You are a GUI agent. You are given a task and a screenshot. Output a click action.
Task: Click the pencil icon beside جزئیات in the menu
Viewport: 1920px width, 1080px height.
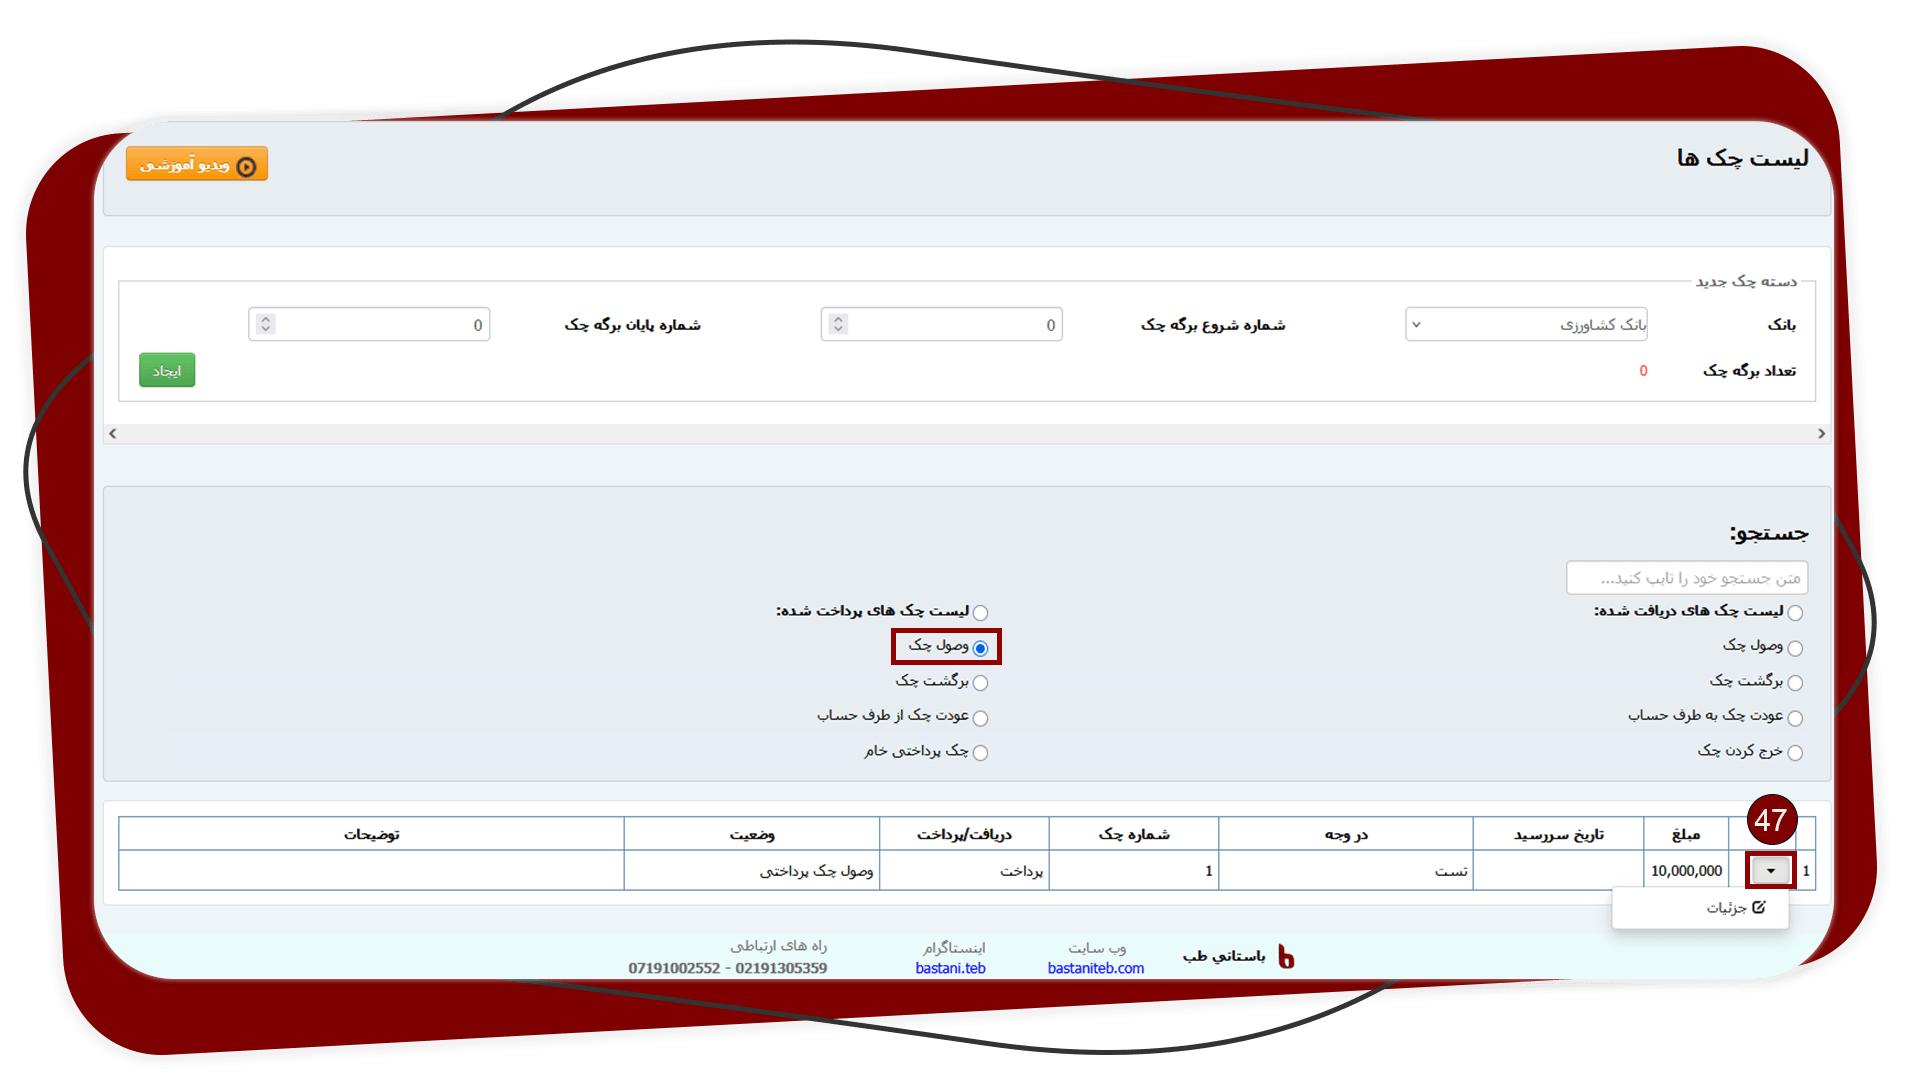click(1759, 907)
